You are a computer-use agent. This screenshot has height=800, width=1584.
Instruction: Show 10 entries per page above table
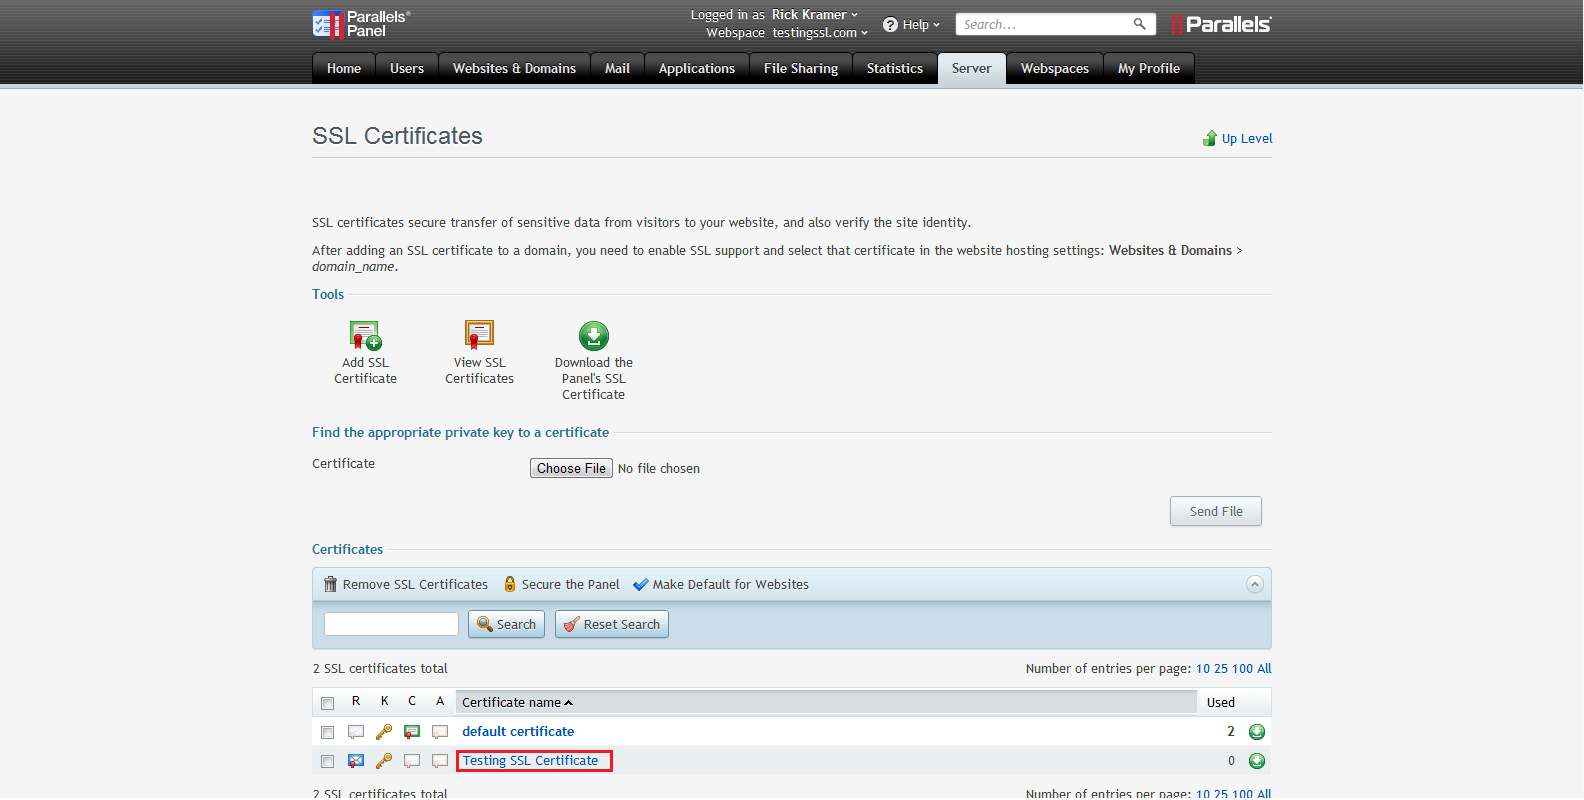coord(1203,668)
